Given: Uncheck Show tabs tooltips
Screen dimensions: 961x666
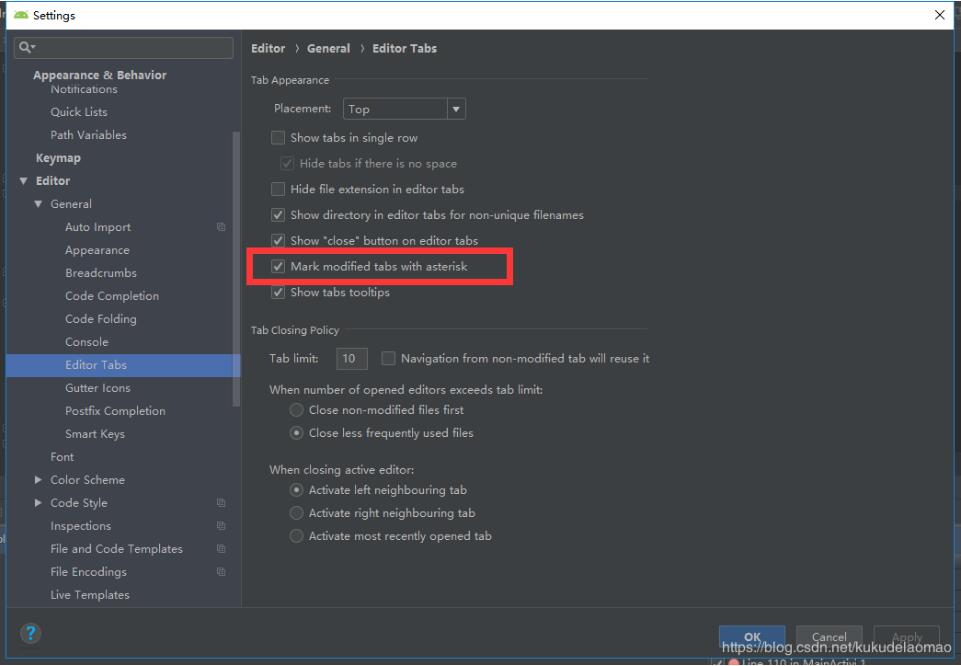Looking at the screenshot, I should 278,292.
